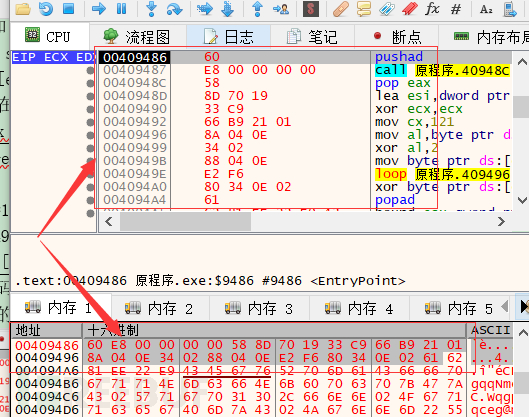Click the disassembly horizontal scroll right arrow
Viewport: 529px width, 417px height.
(x=501, y=222)
